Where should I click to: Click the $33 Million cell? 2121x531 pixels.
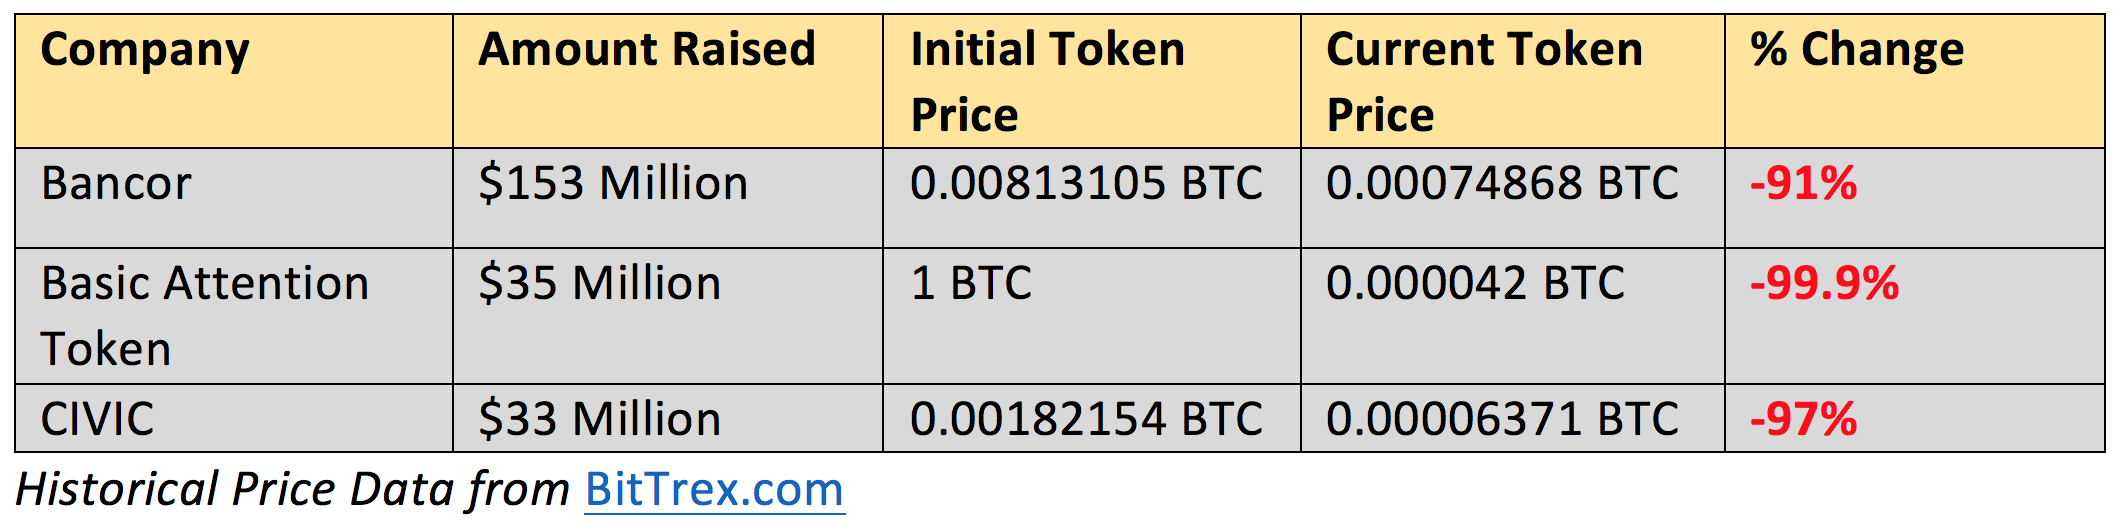pos(668,418)
